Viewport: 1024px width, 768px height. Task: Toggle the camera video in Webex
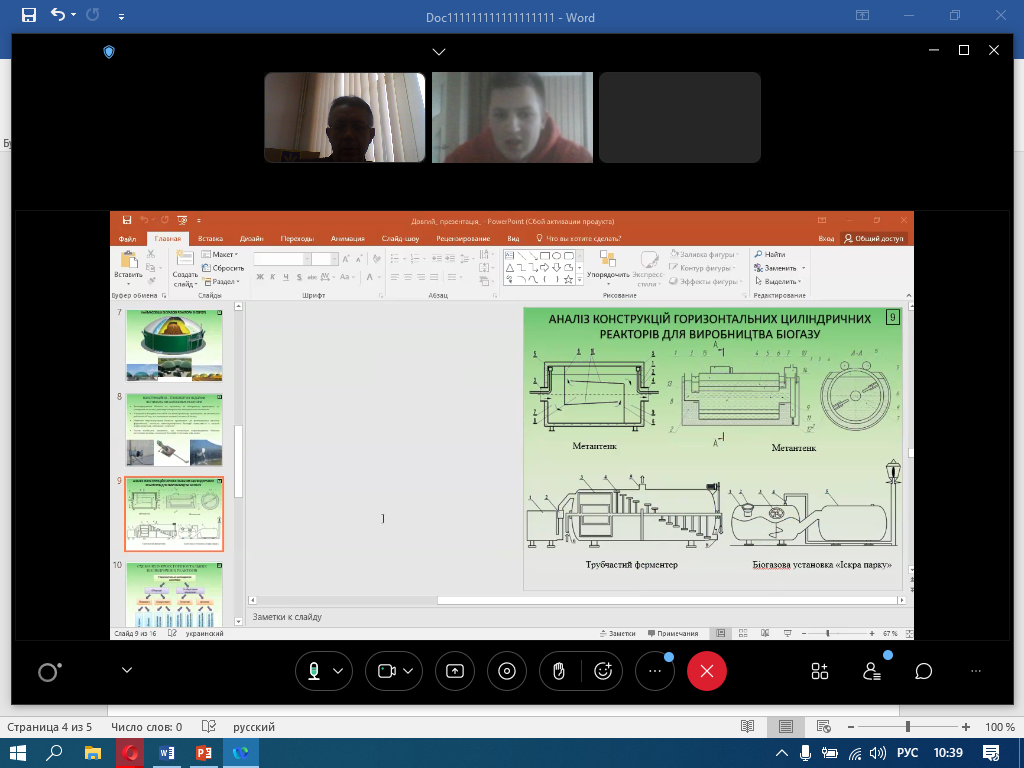(x=387, y=671)
